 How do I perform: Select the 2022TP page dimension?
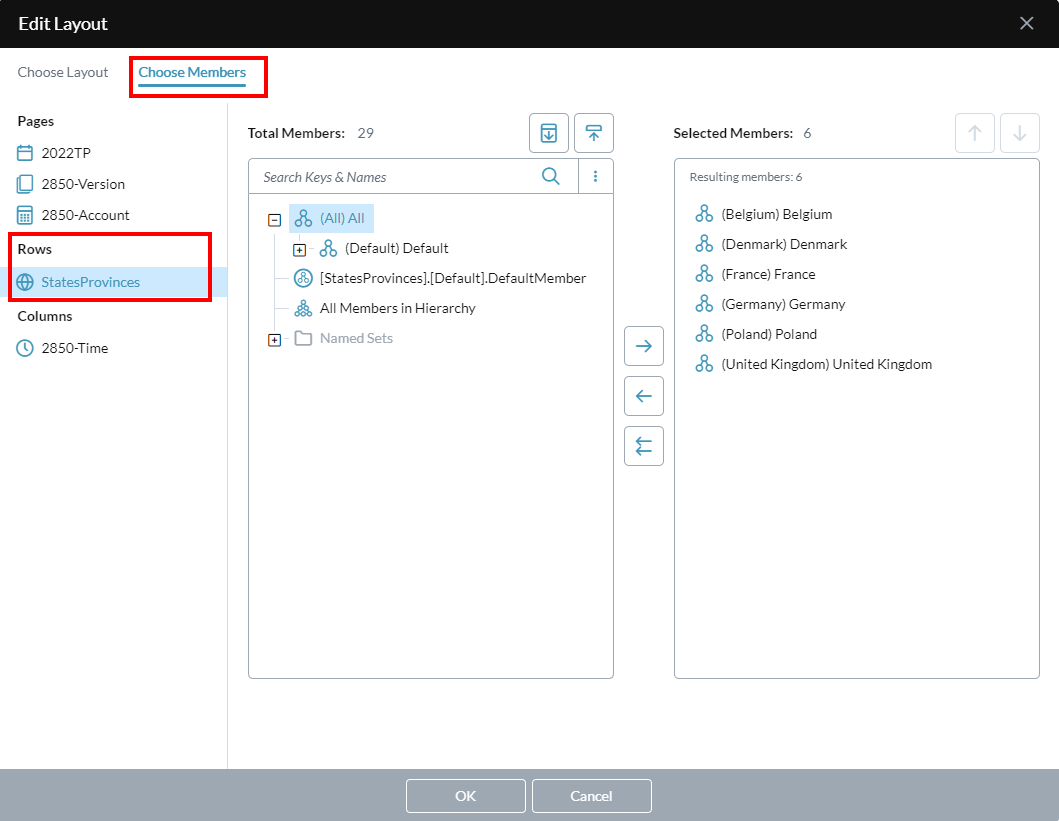(x=66, y=153)
